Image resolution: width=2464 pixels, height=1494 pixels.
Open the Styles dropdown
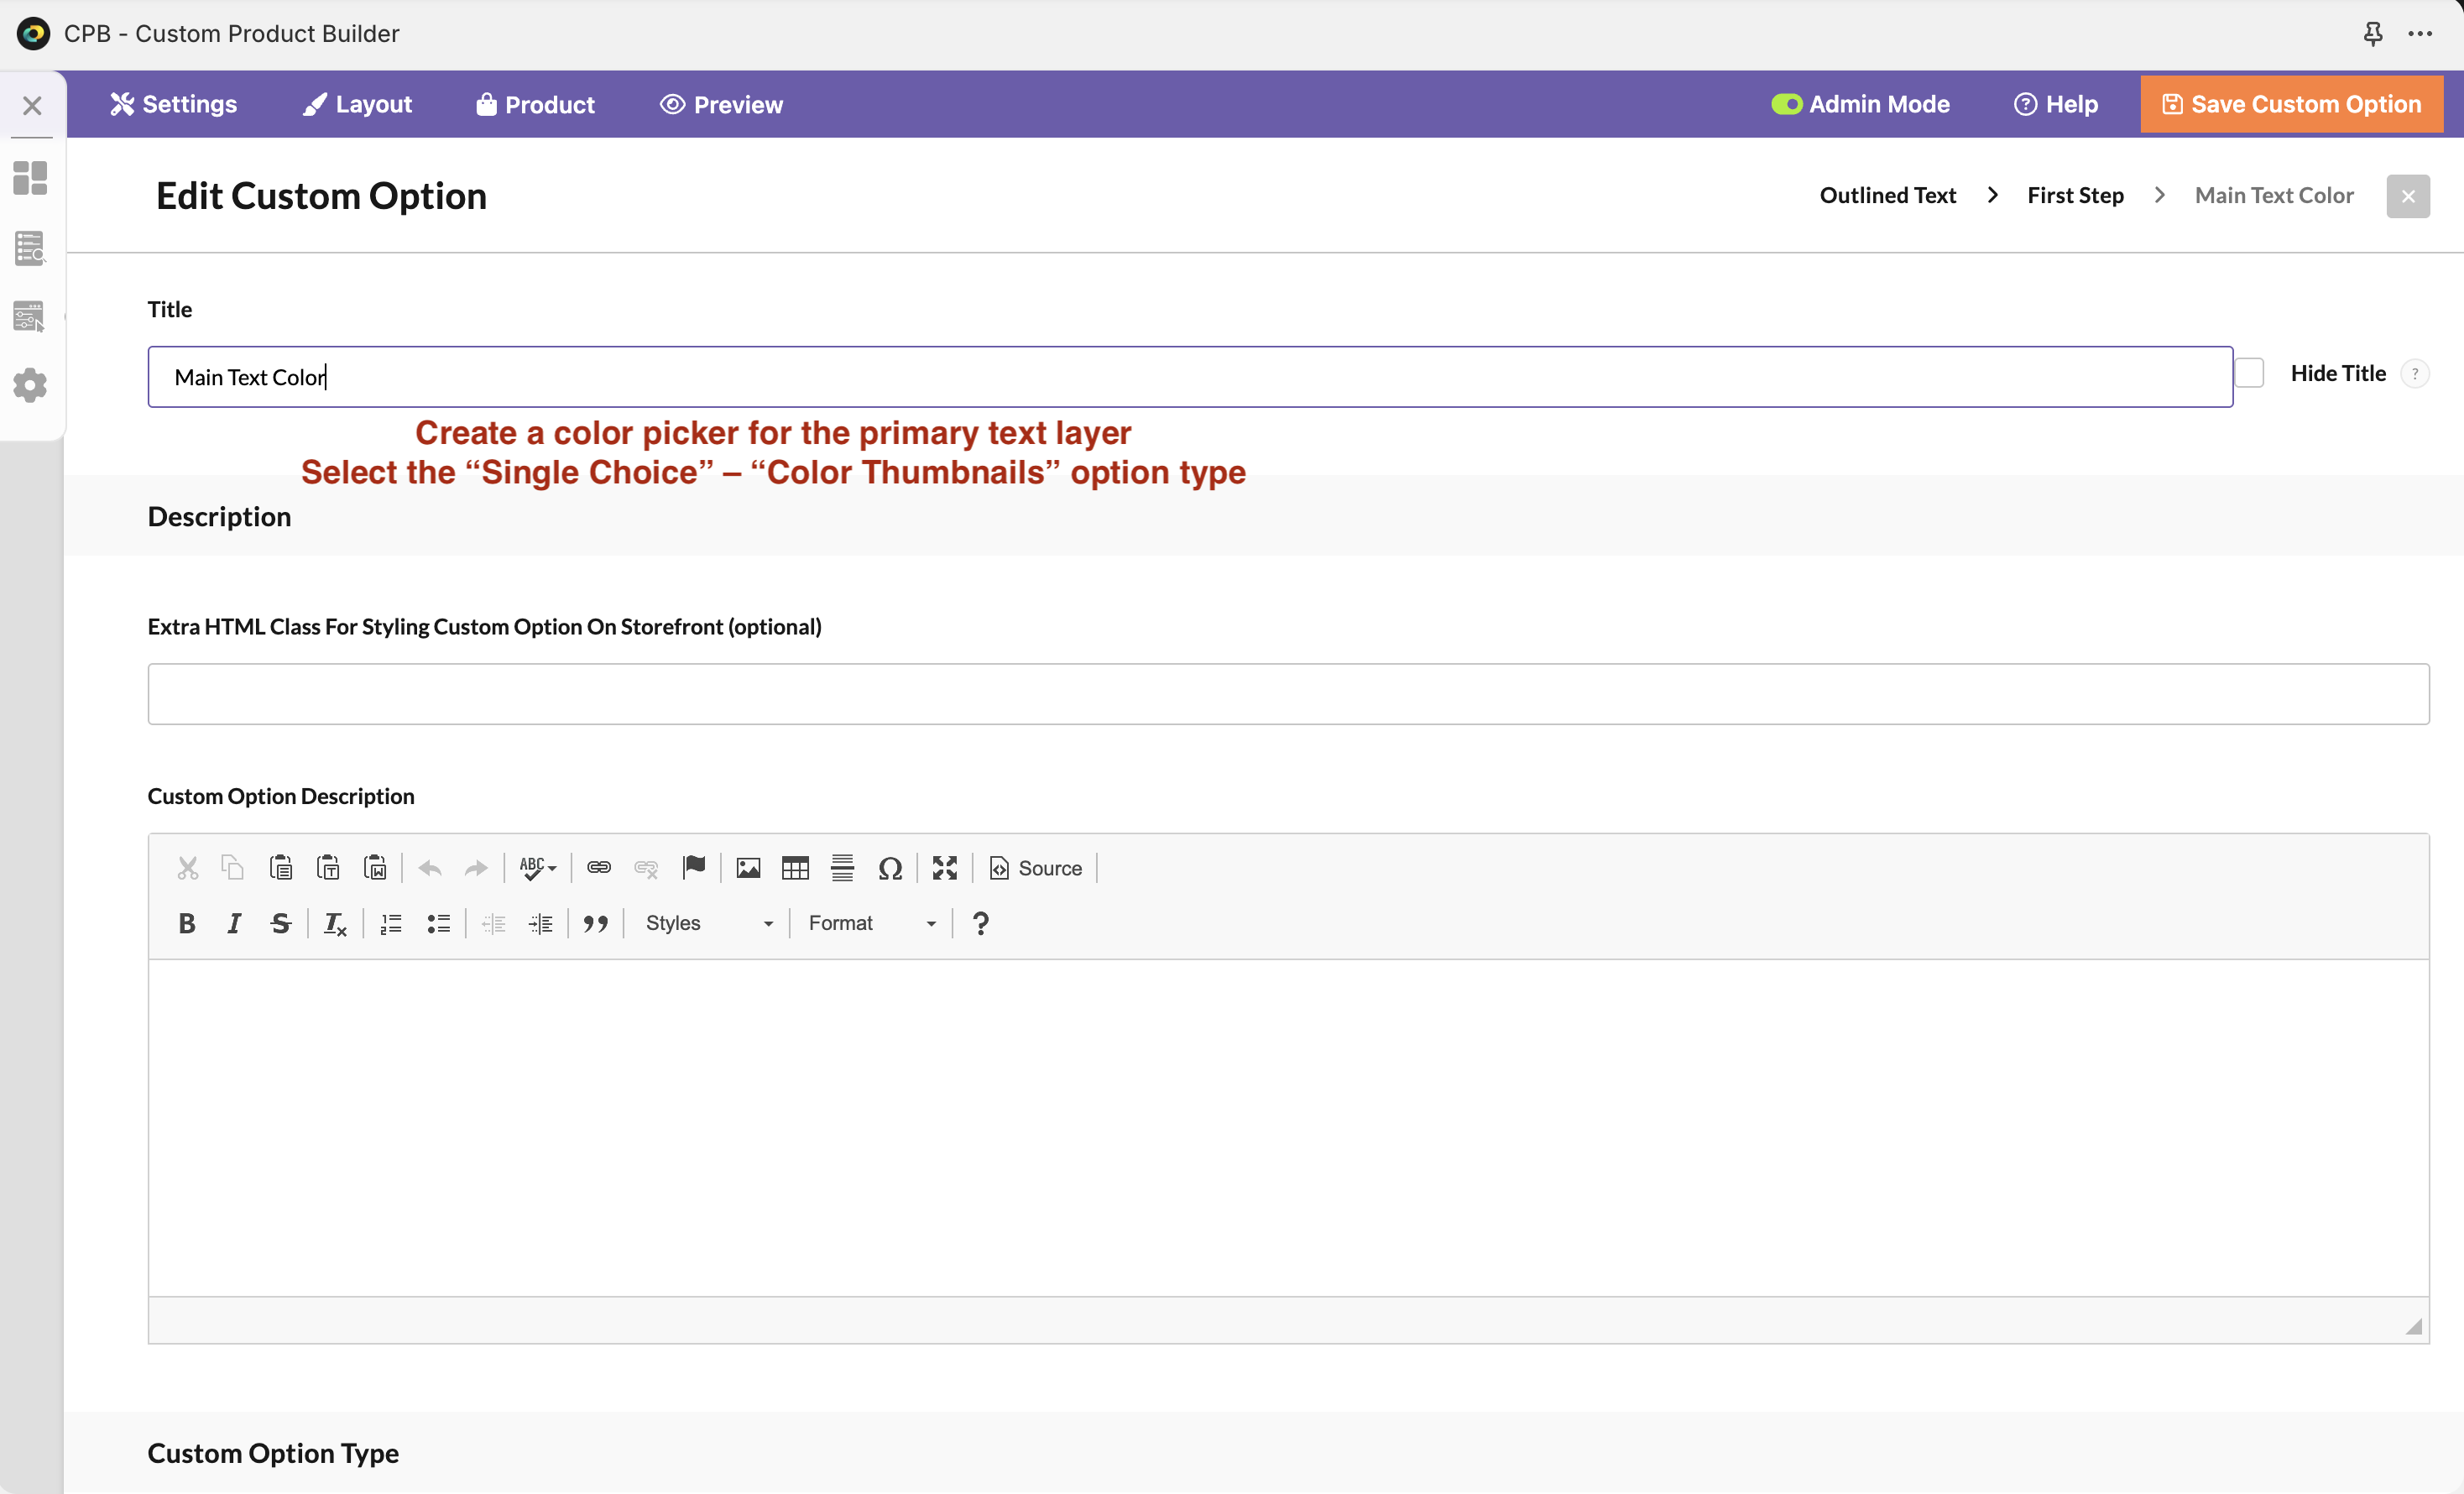pos(709,923)
